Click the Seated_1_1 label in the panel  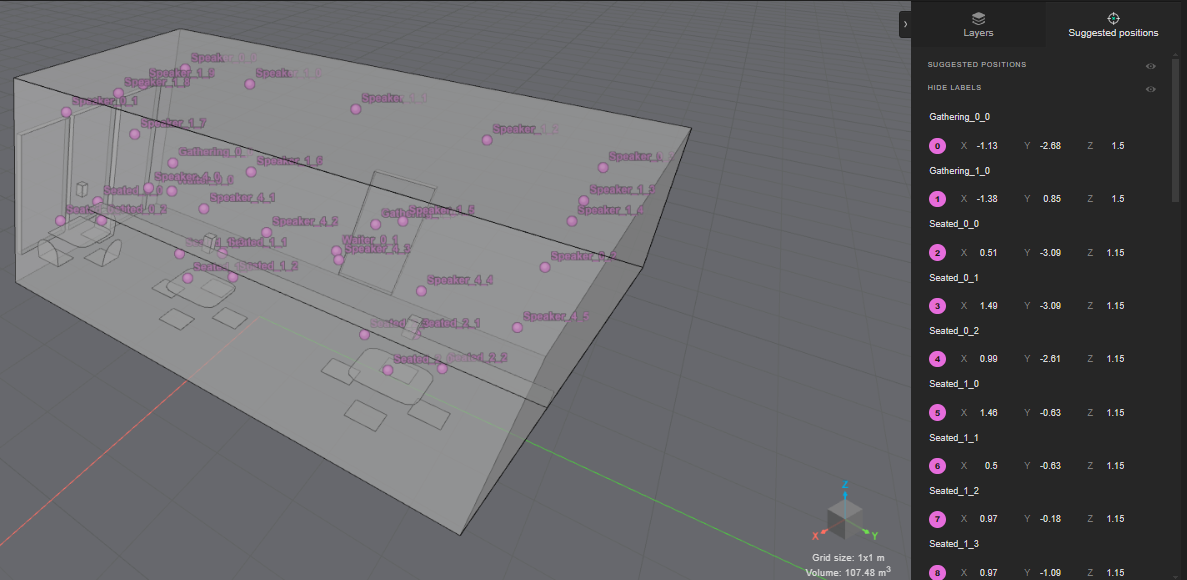(x=954, y=438)
